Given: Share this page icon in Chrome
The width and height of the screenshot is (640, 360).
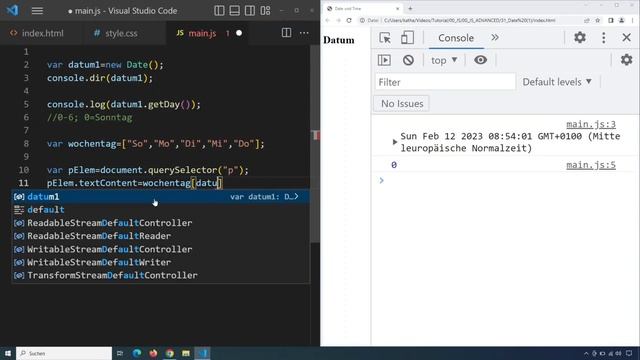Looking at the screenshot, I should (x=587, y=20).
